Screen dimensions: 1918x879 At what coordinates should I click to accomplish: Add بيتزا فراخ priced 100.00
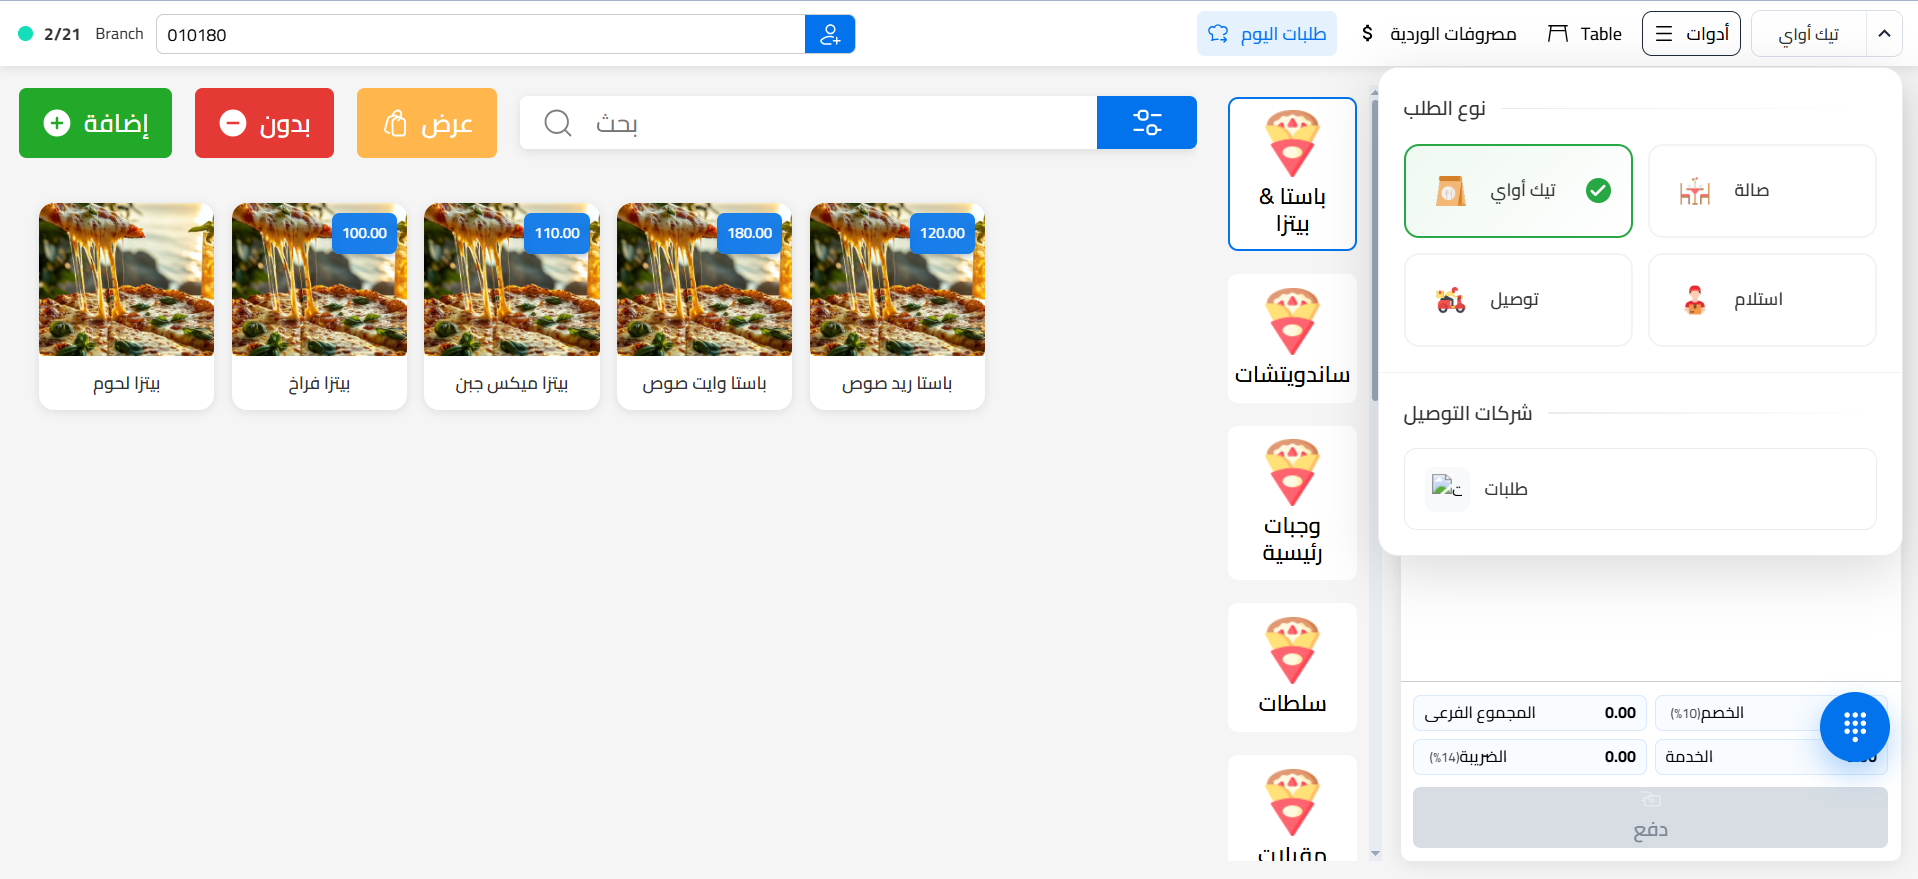pos(319,306)
